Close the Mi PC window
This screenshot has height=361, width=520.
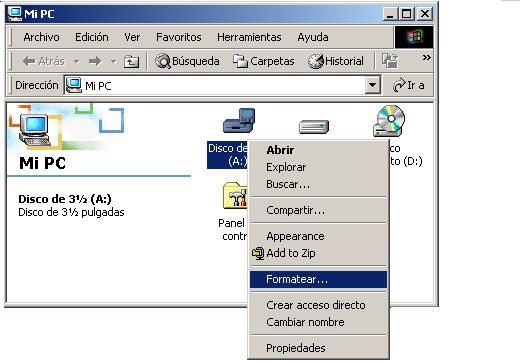click(425, 14)
